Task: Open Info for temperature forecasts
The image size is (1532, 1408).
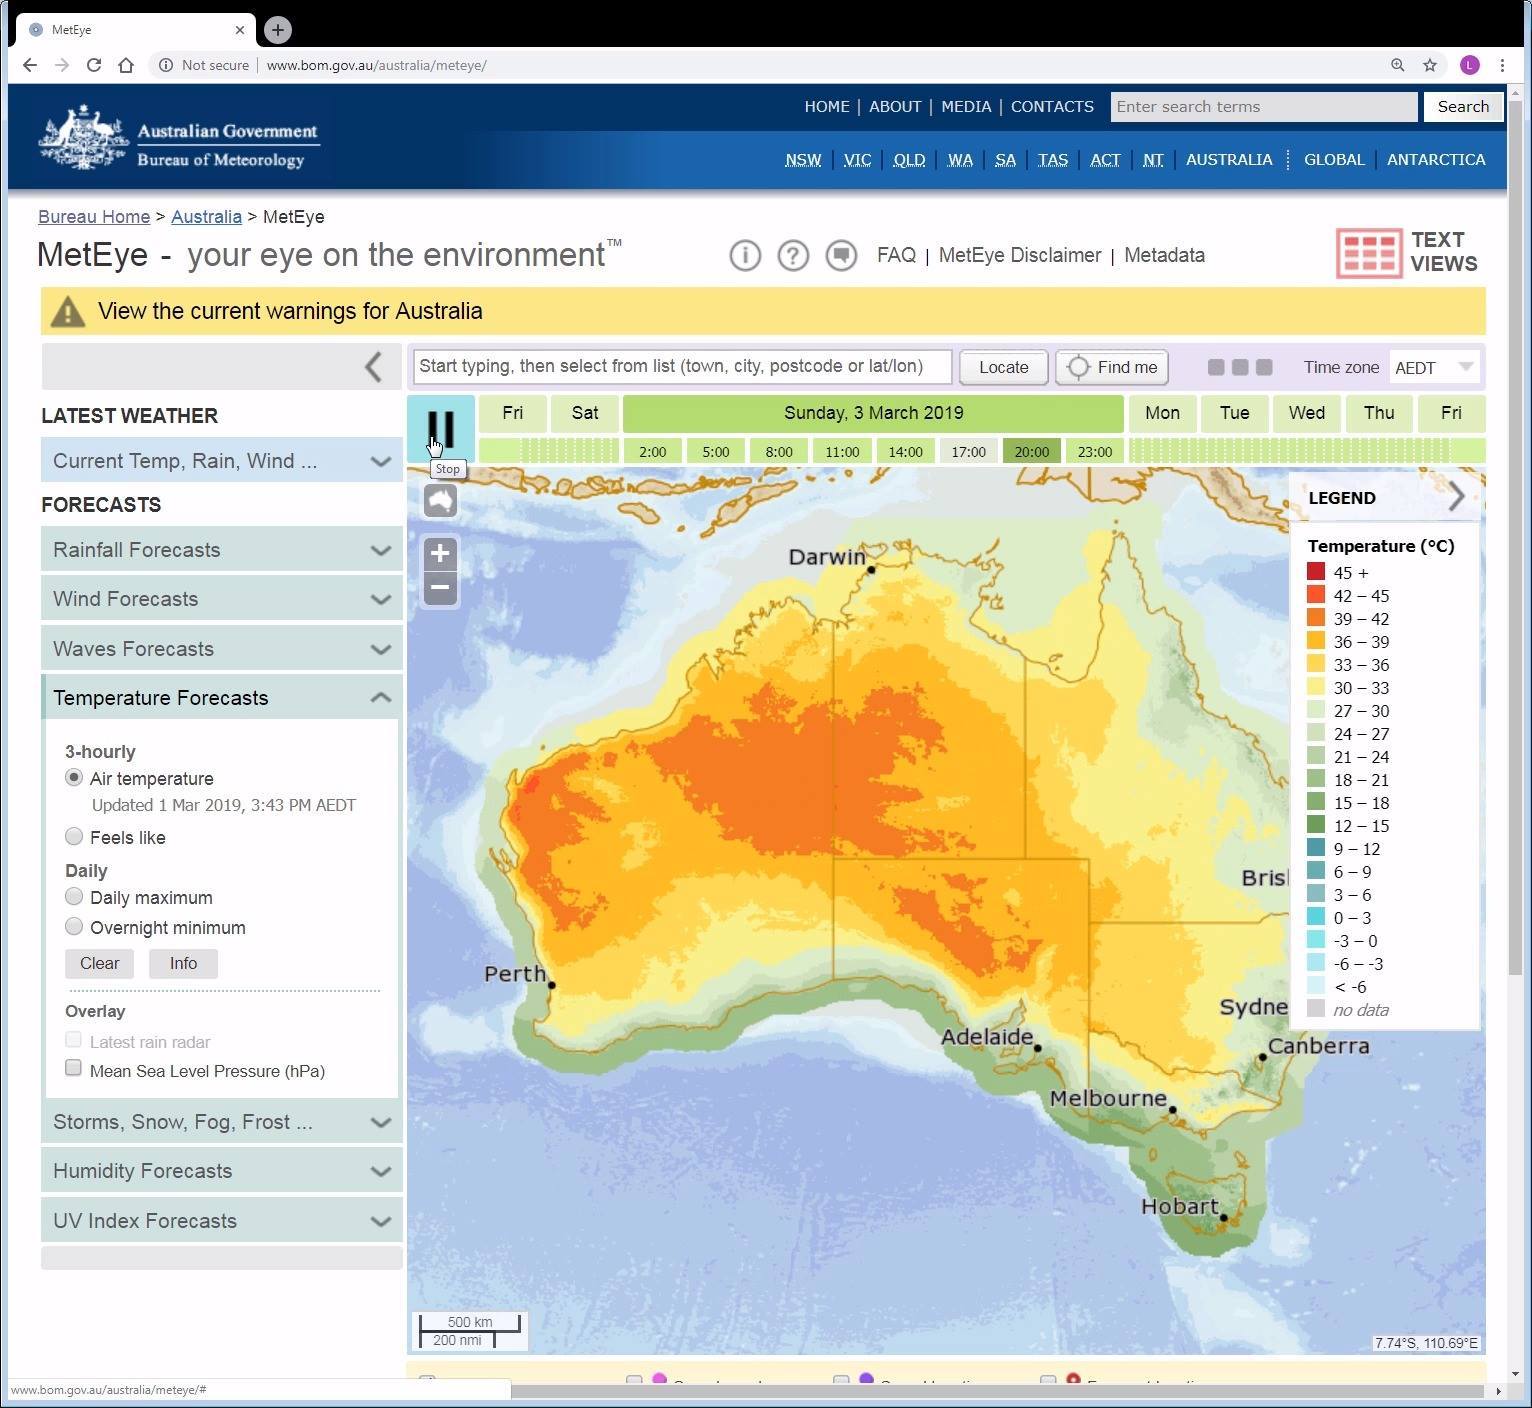Action: pyautogui.click(x=183, y=963)
